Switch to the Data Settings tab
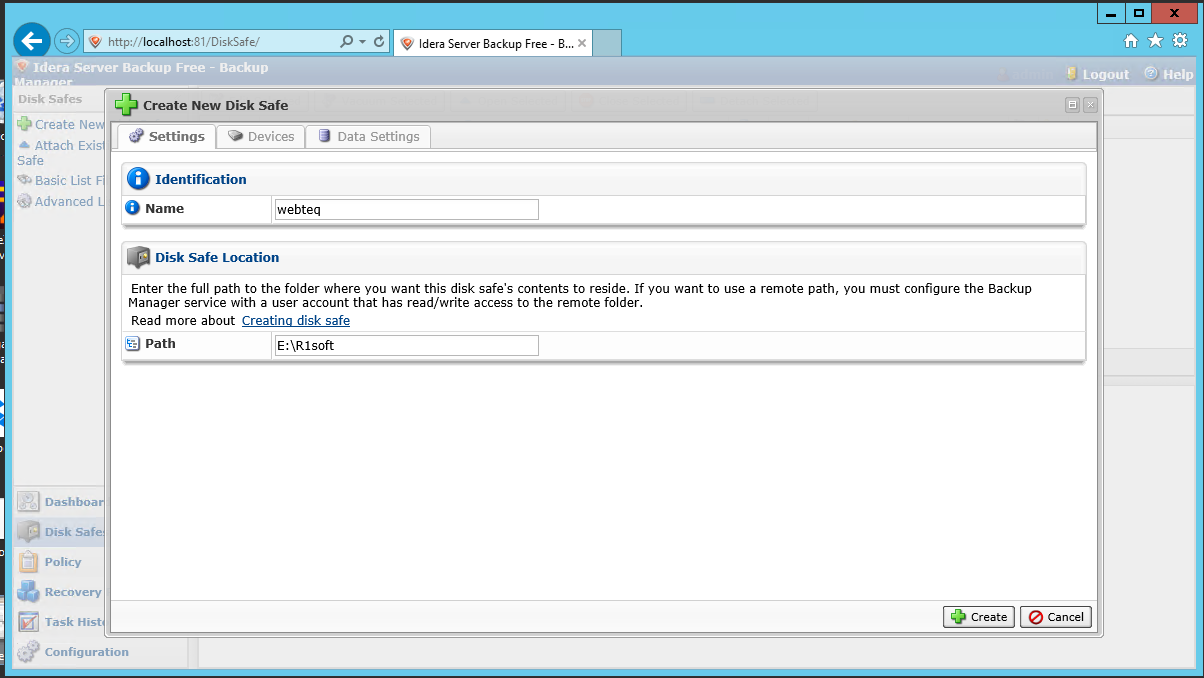This screenshot has height=678, width=1204. 368,137
